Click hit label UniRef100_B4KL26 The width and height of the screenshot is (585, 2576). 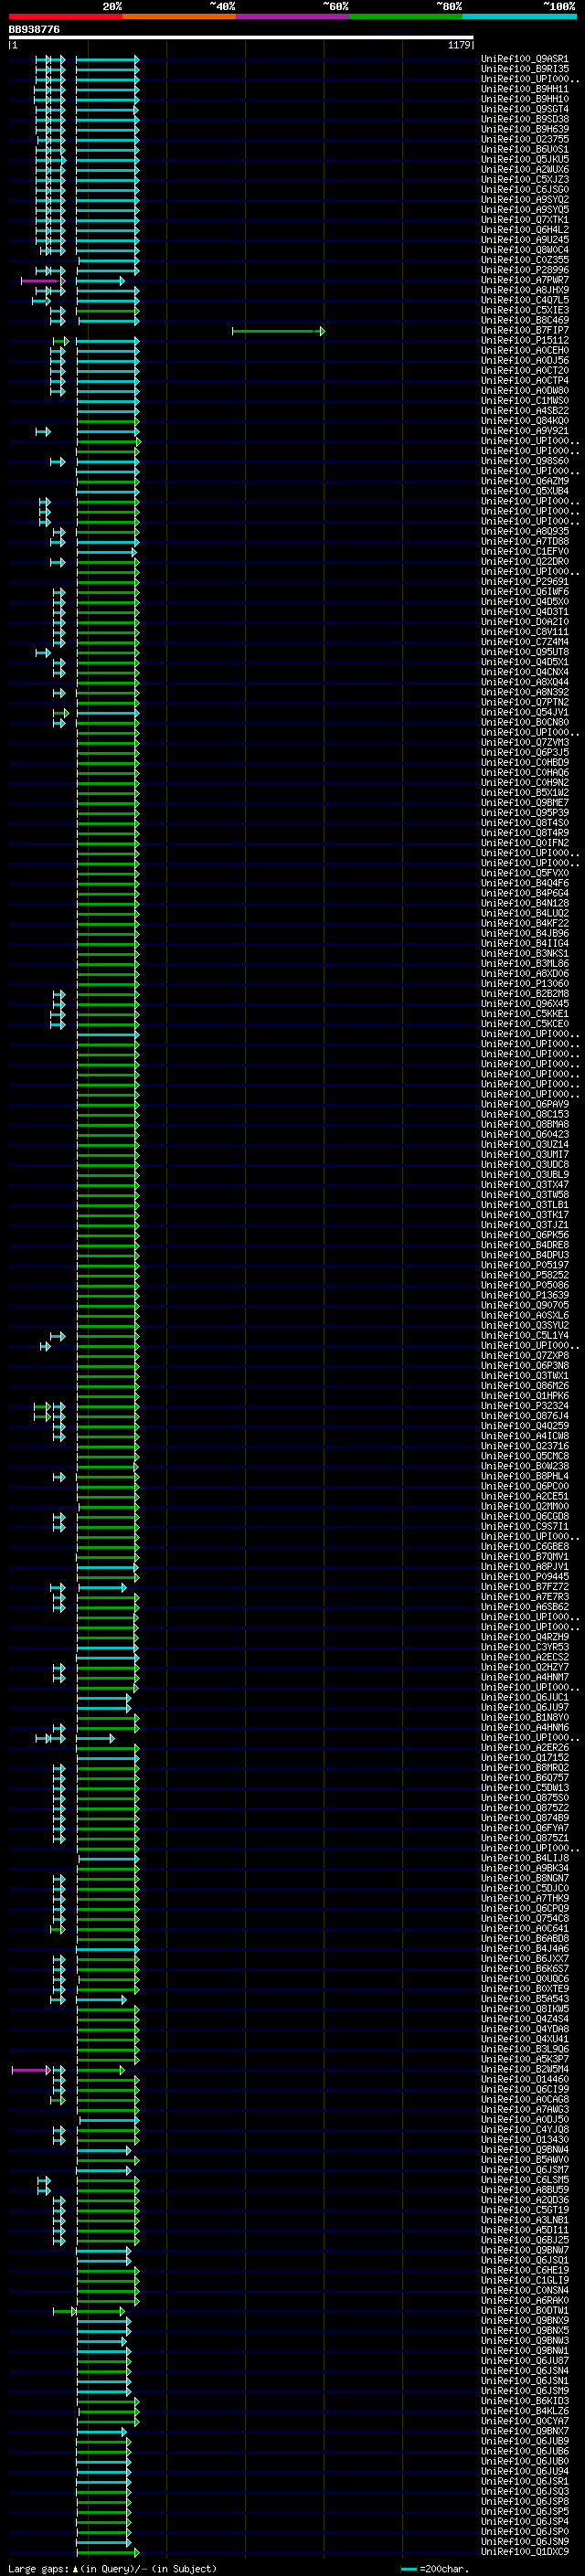[x=525, y=2412]
